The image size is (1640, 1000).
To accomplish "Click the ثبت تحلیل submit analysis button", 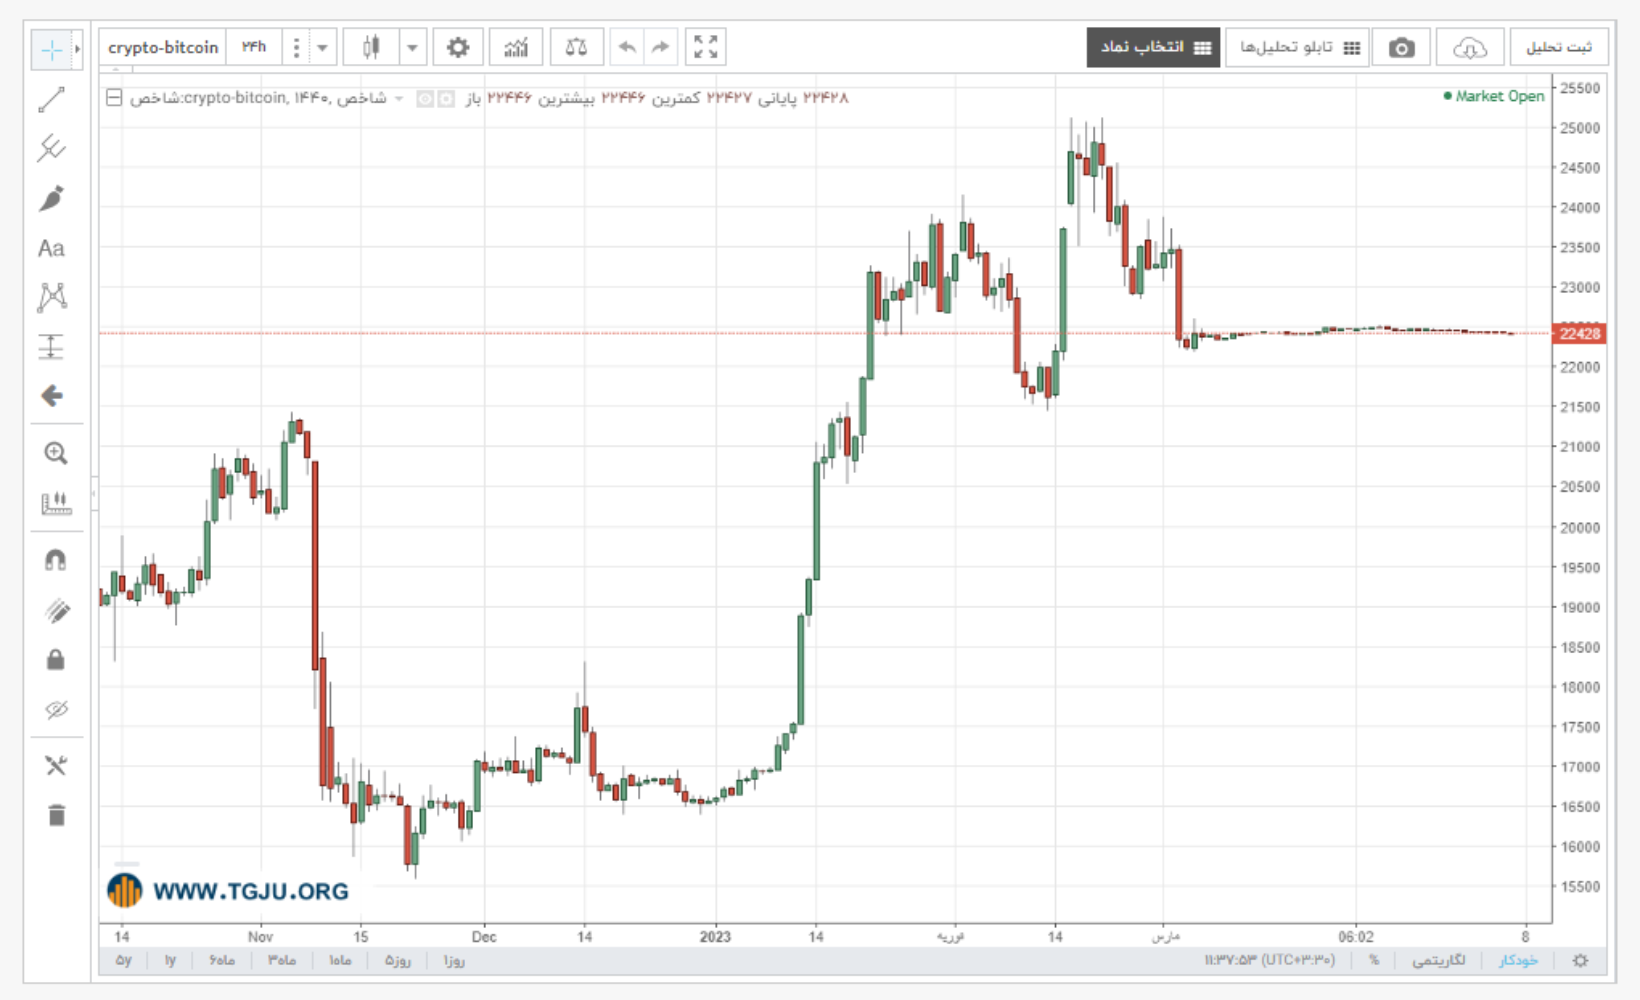I will pos(1558,48).
